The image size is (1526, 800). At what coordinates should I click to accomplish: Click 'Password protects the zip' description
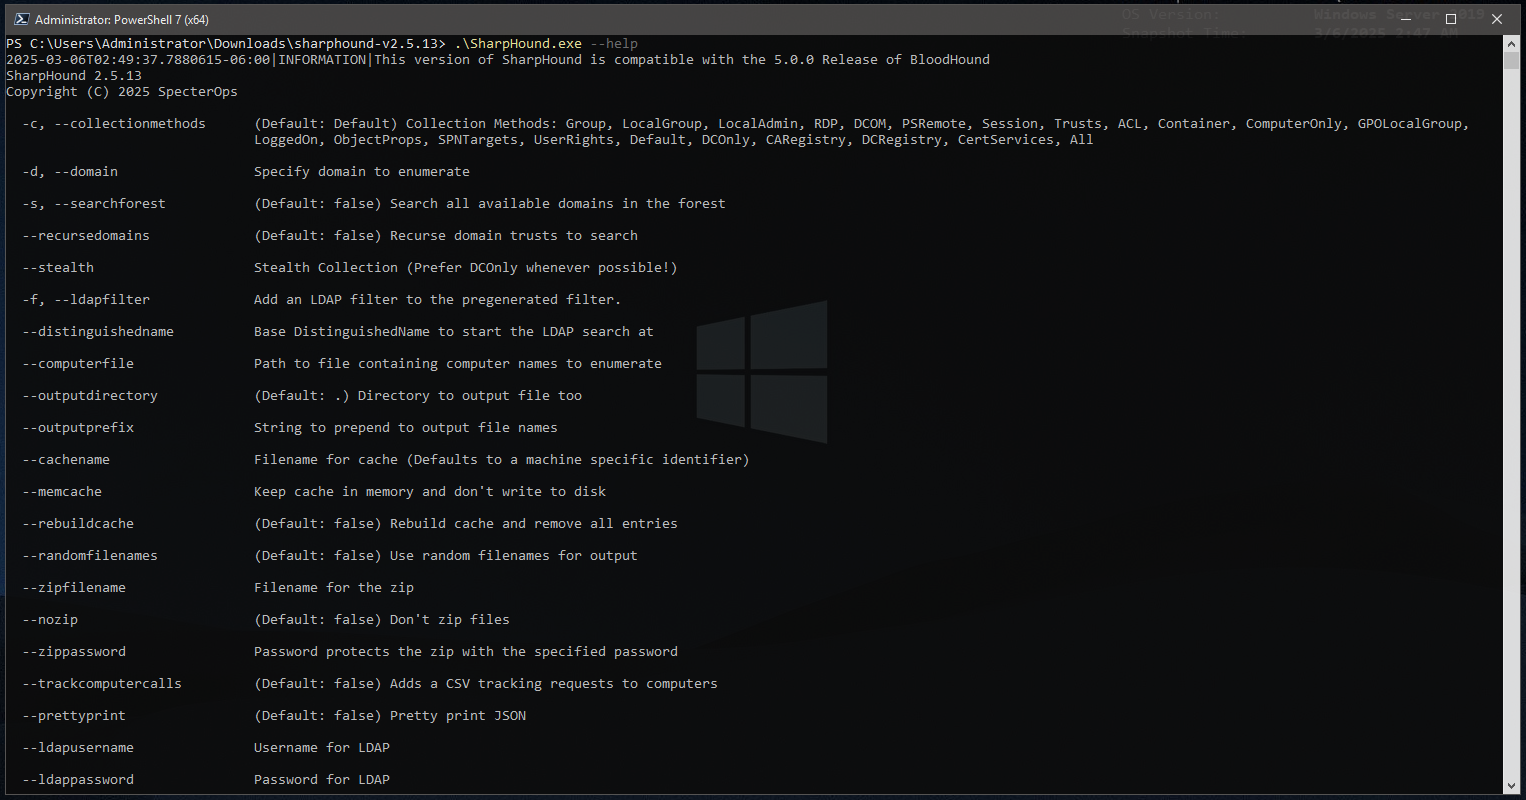tap(466, 652)
